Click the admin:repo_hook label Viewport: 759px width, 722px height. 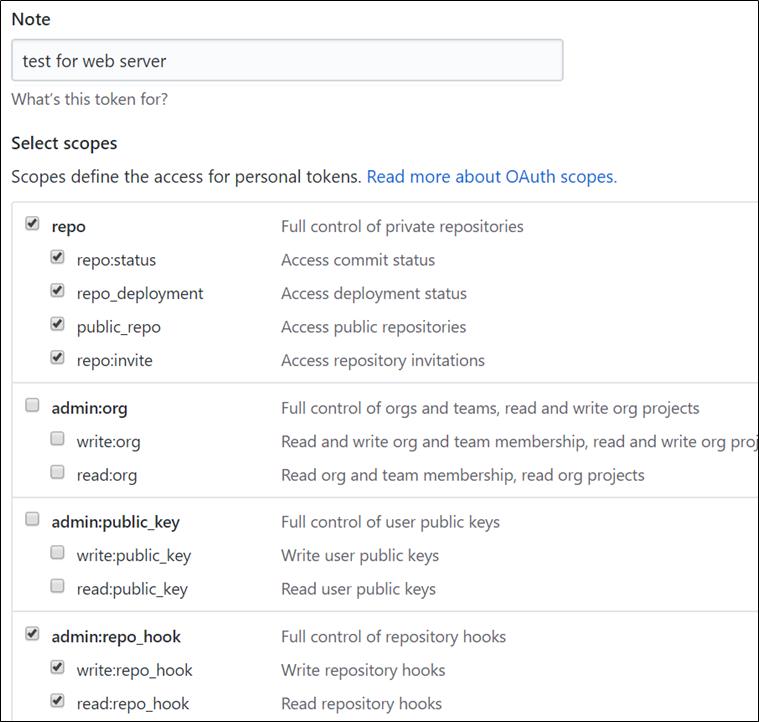[116, 636]
